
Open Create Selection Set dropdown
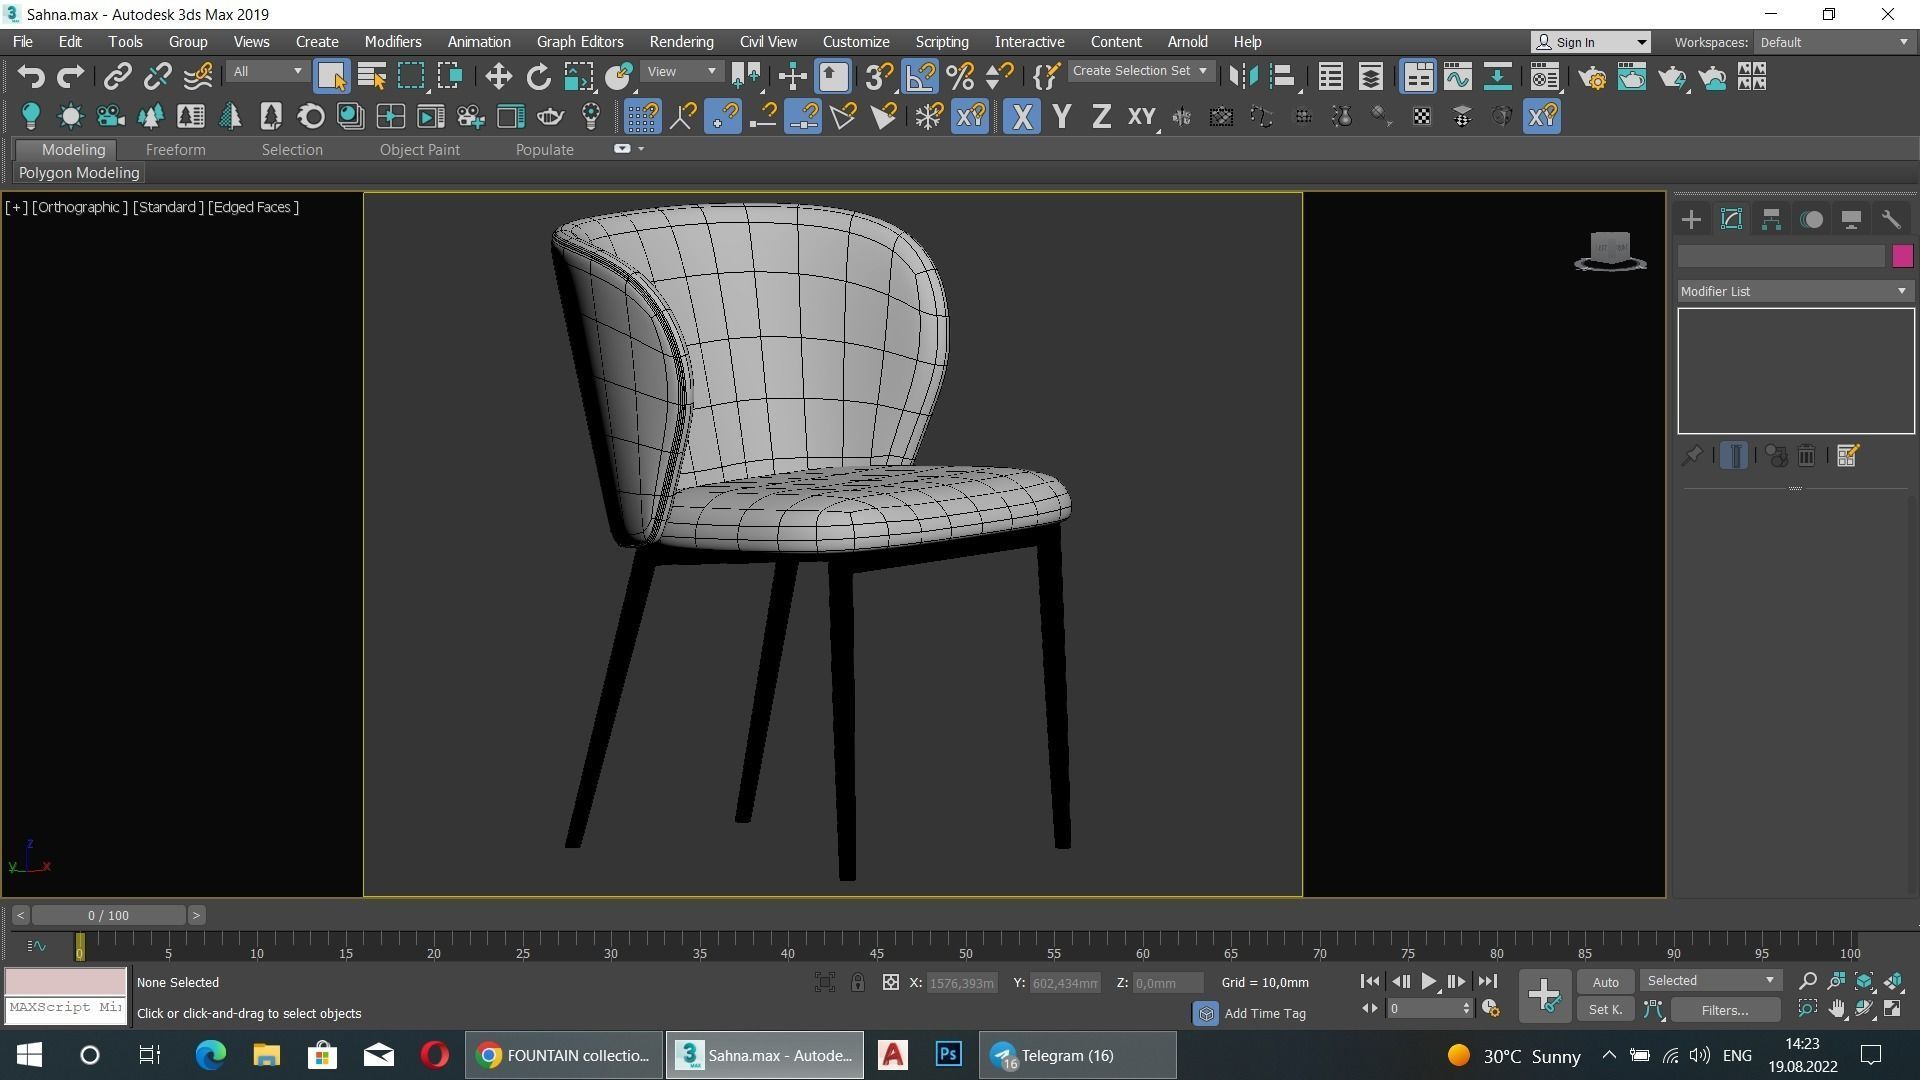click(x=1140, y=71)
